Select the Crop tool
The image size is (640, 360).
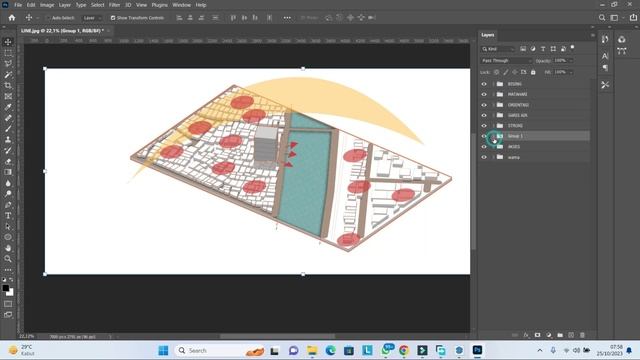point(8,86)
